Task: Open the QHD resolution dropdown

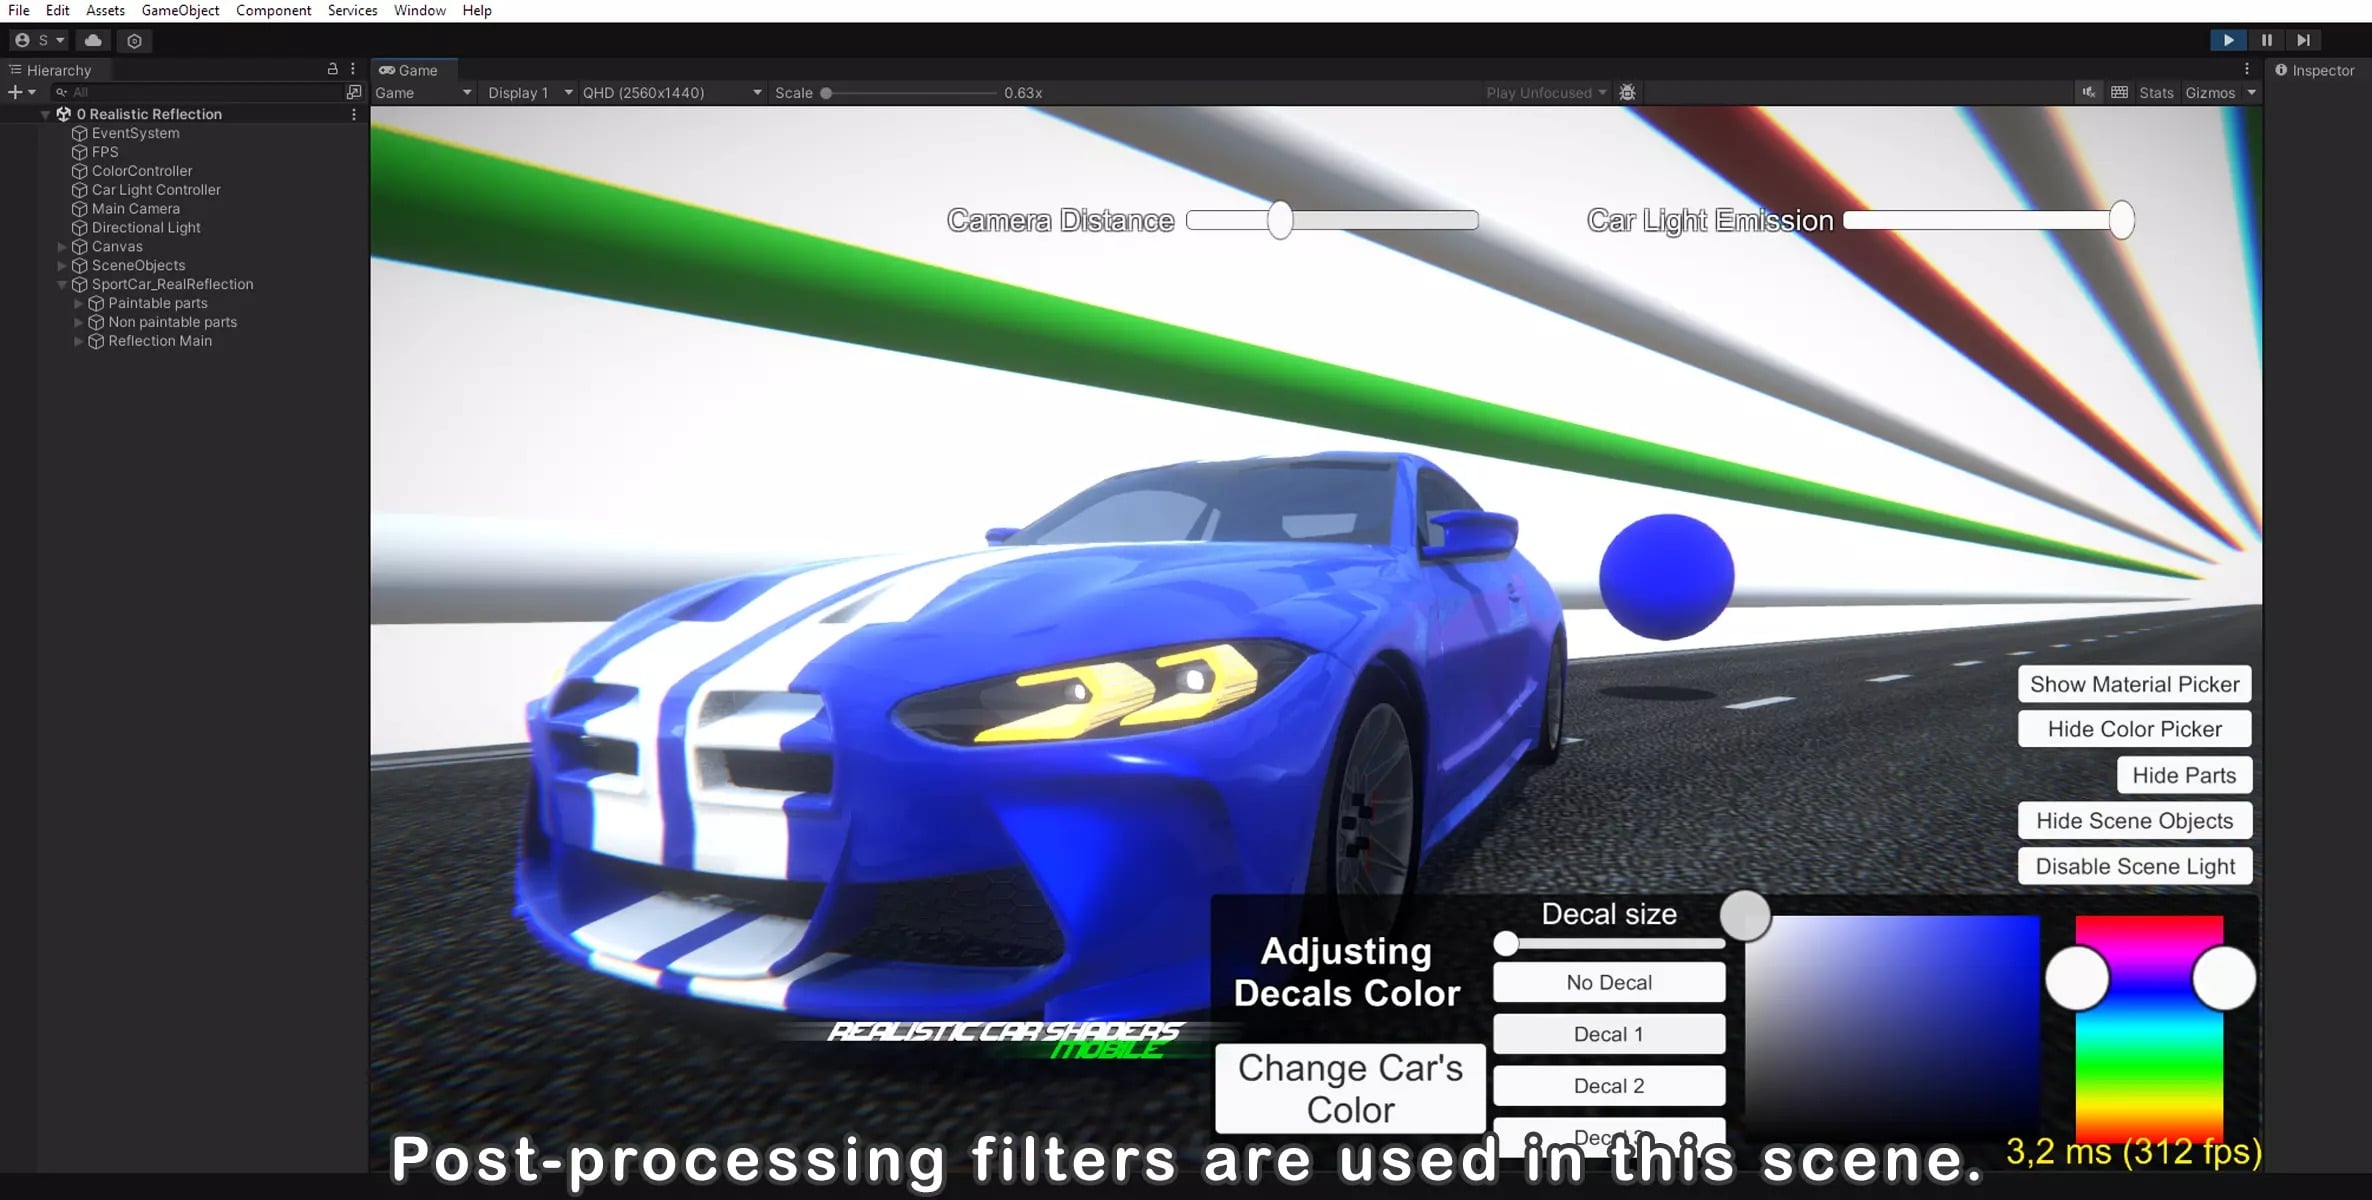Action: [x=671, y=92]
